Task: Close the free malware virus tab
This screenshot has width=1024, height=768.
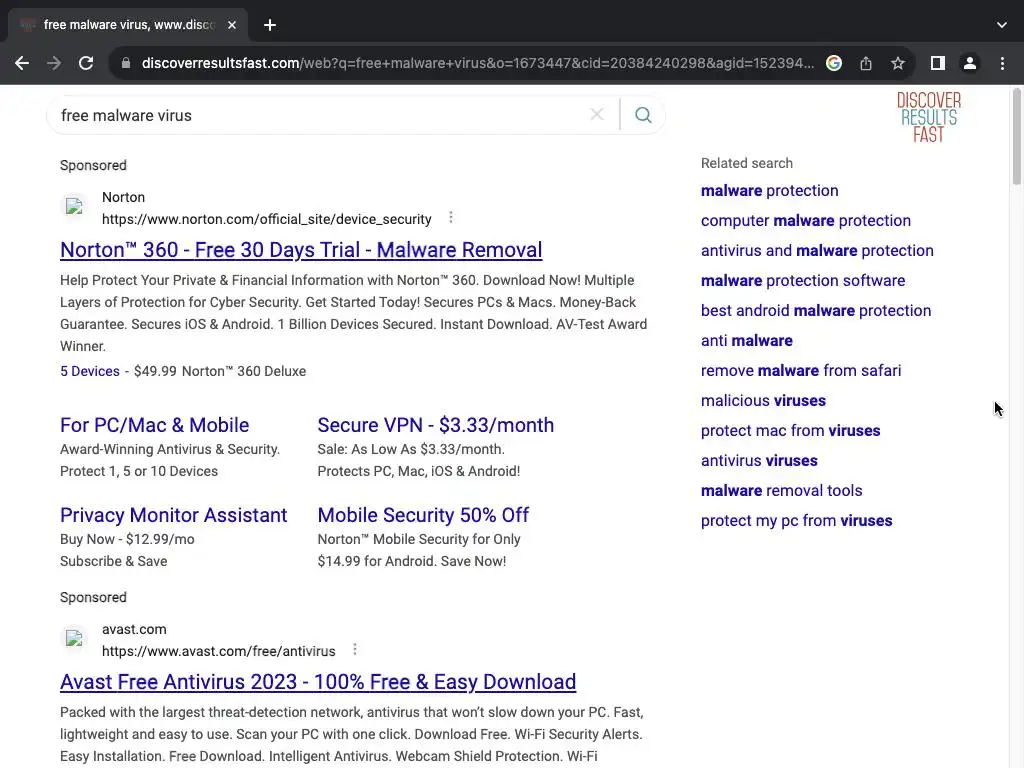Action: (x=232, y=25)
